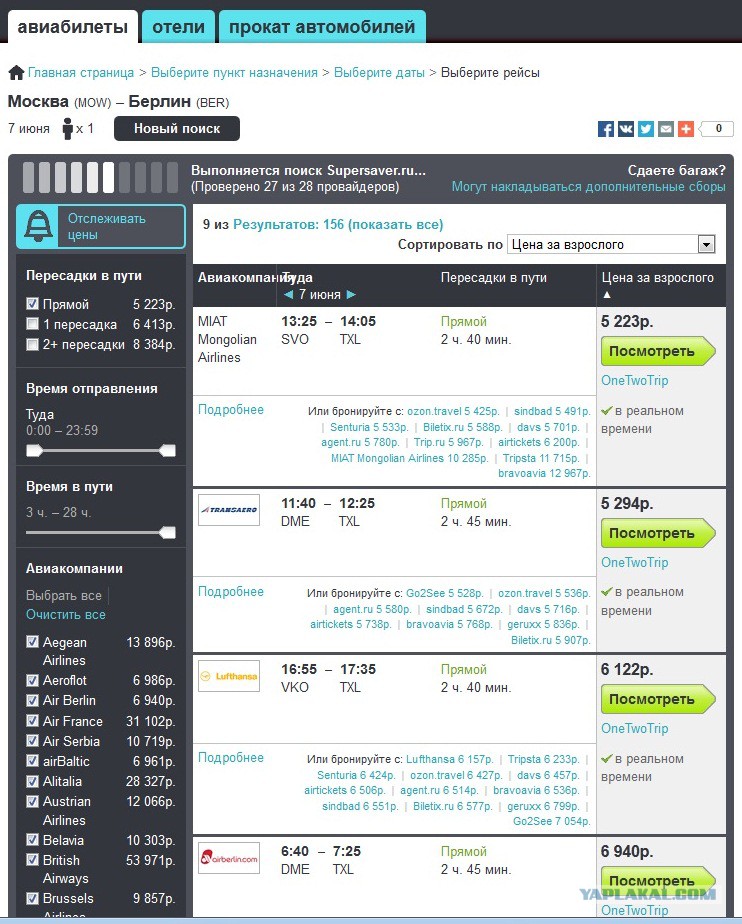
Task: Uncheck Air Serbia airline filter
Action: (33, 740)
